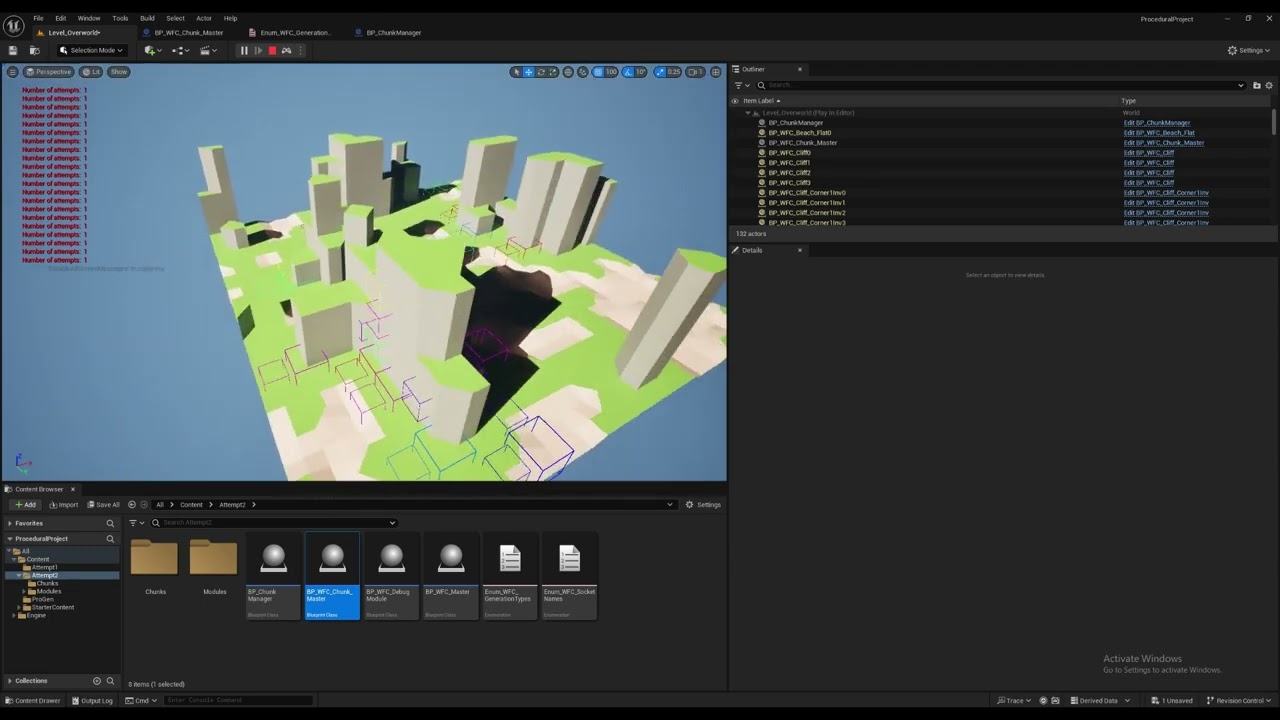Open the Trace dropdown in status bar

tap(1014, 701)
